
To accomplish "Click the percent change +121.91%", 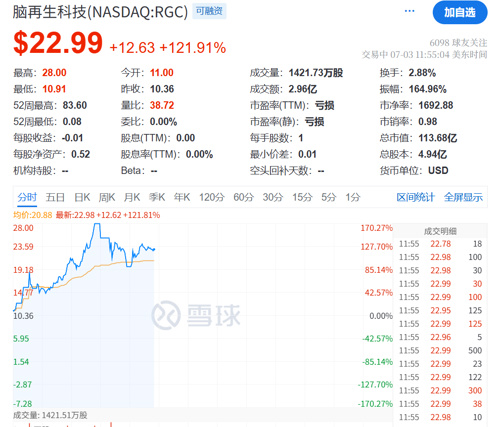I will point(193,48).
